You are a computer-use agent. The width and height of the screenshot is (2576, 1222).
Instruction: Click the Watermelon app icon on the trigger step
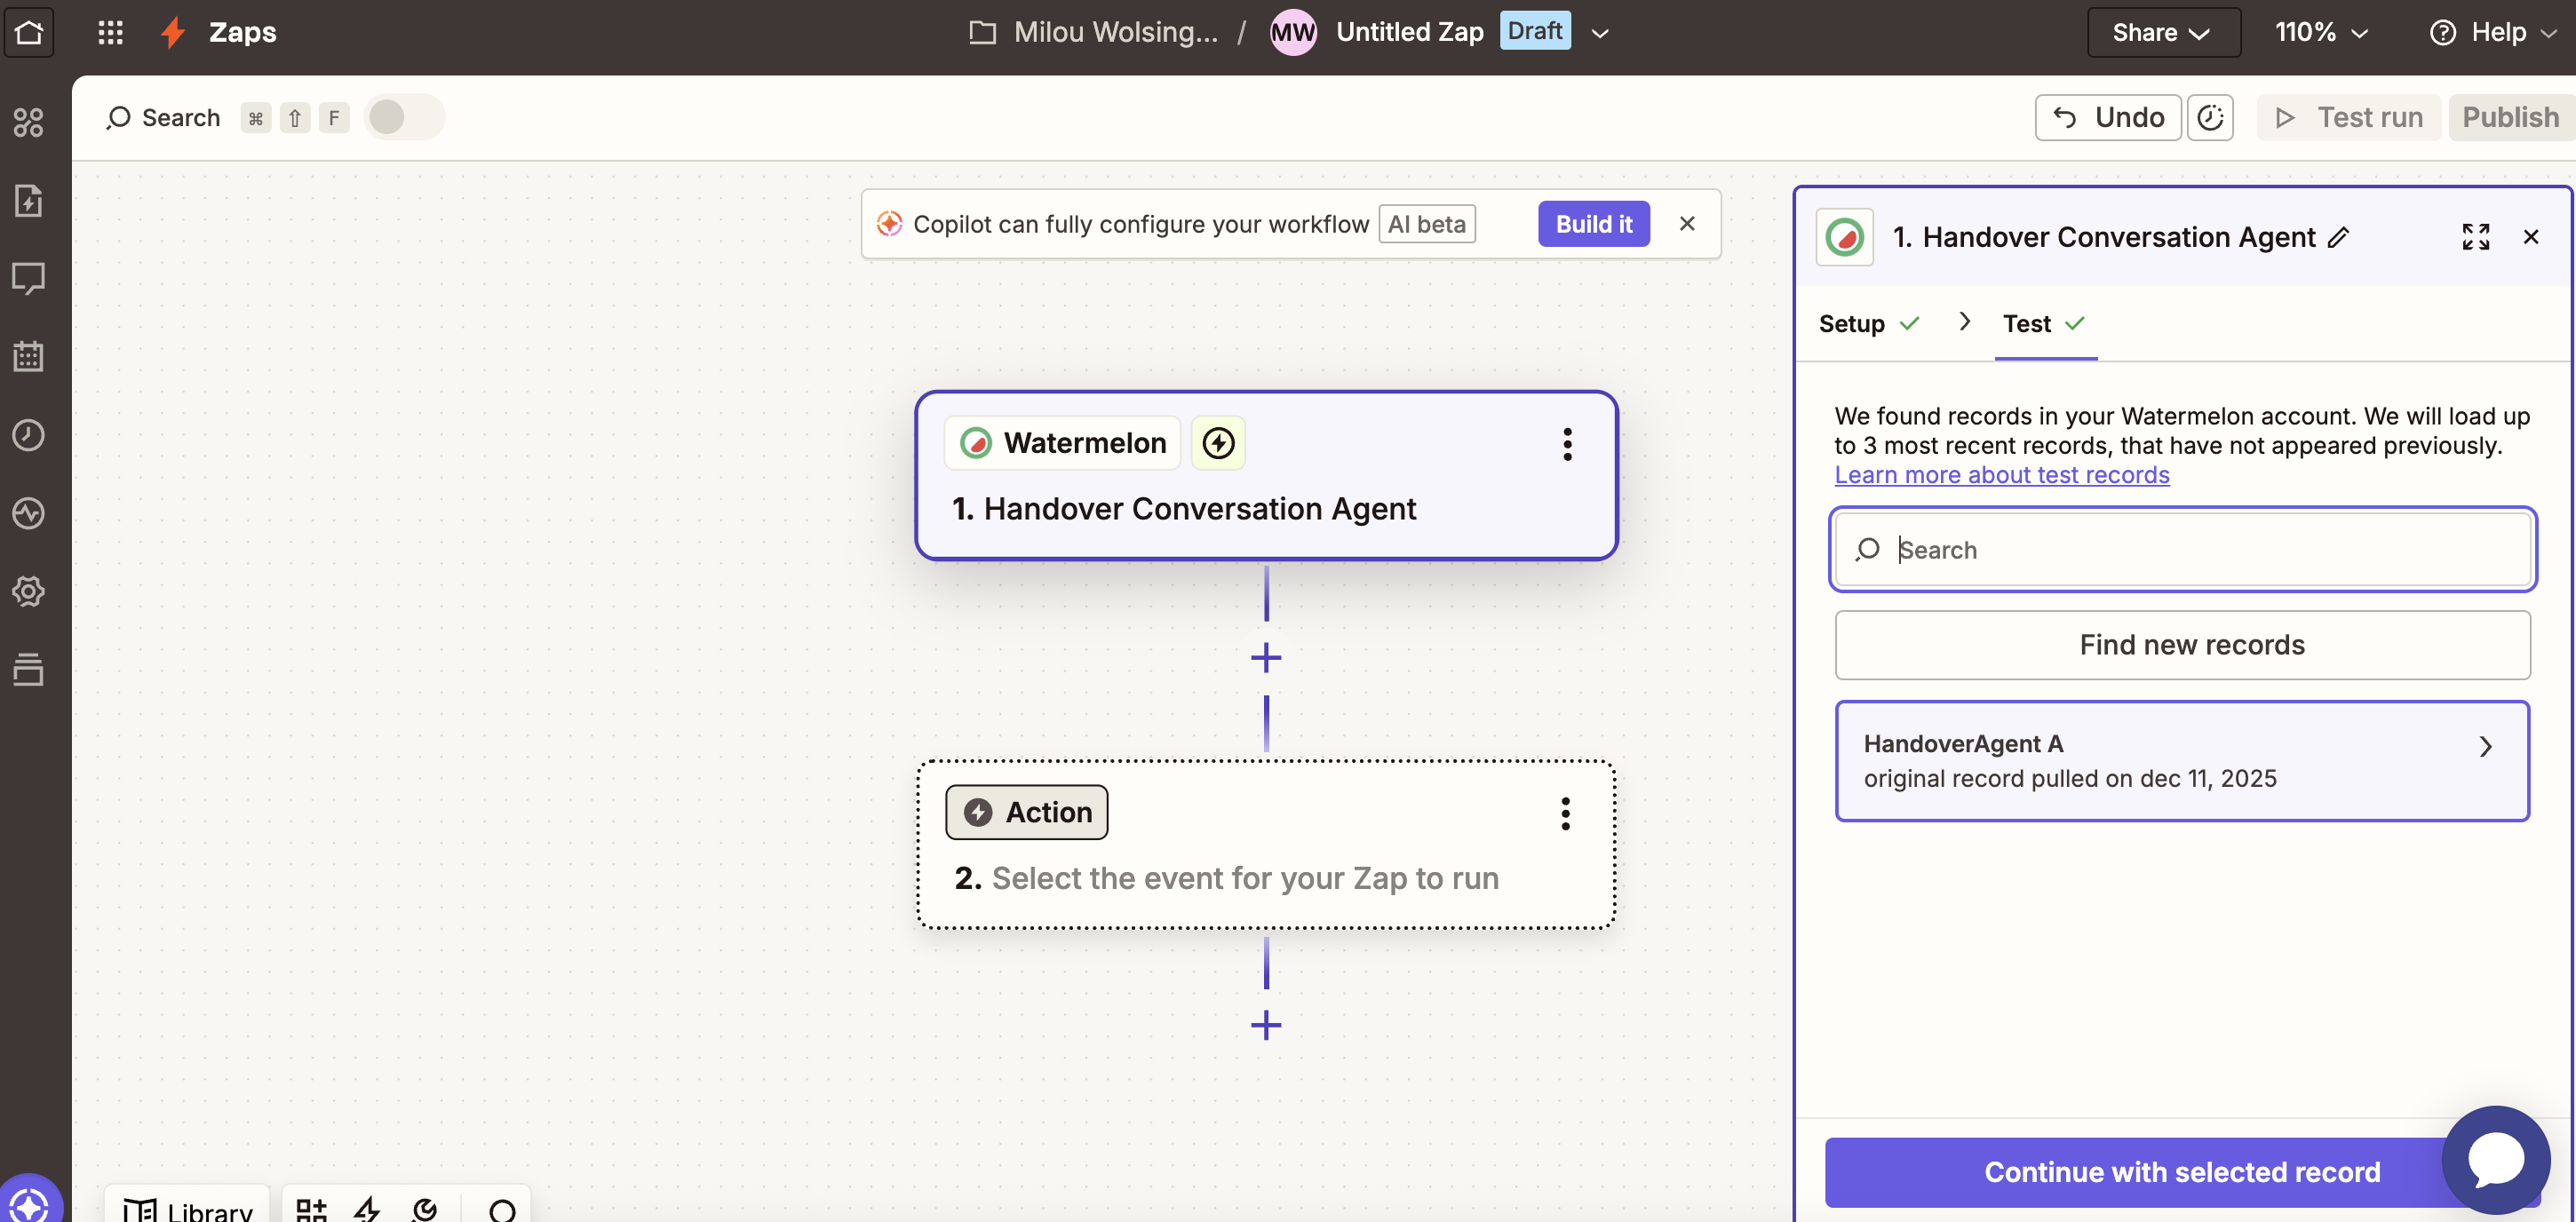tap(975, 442)
